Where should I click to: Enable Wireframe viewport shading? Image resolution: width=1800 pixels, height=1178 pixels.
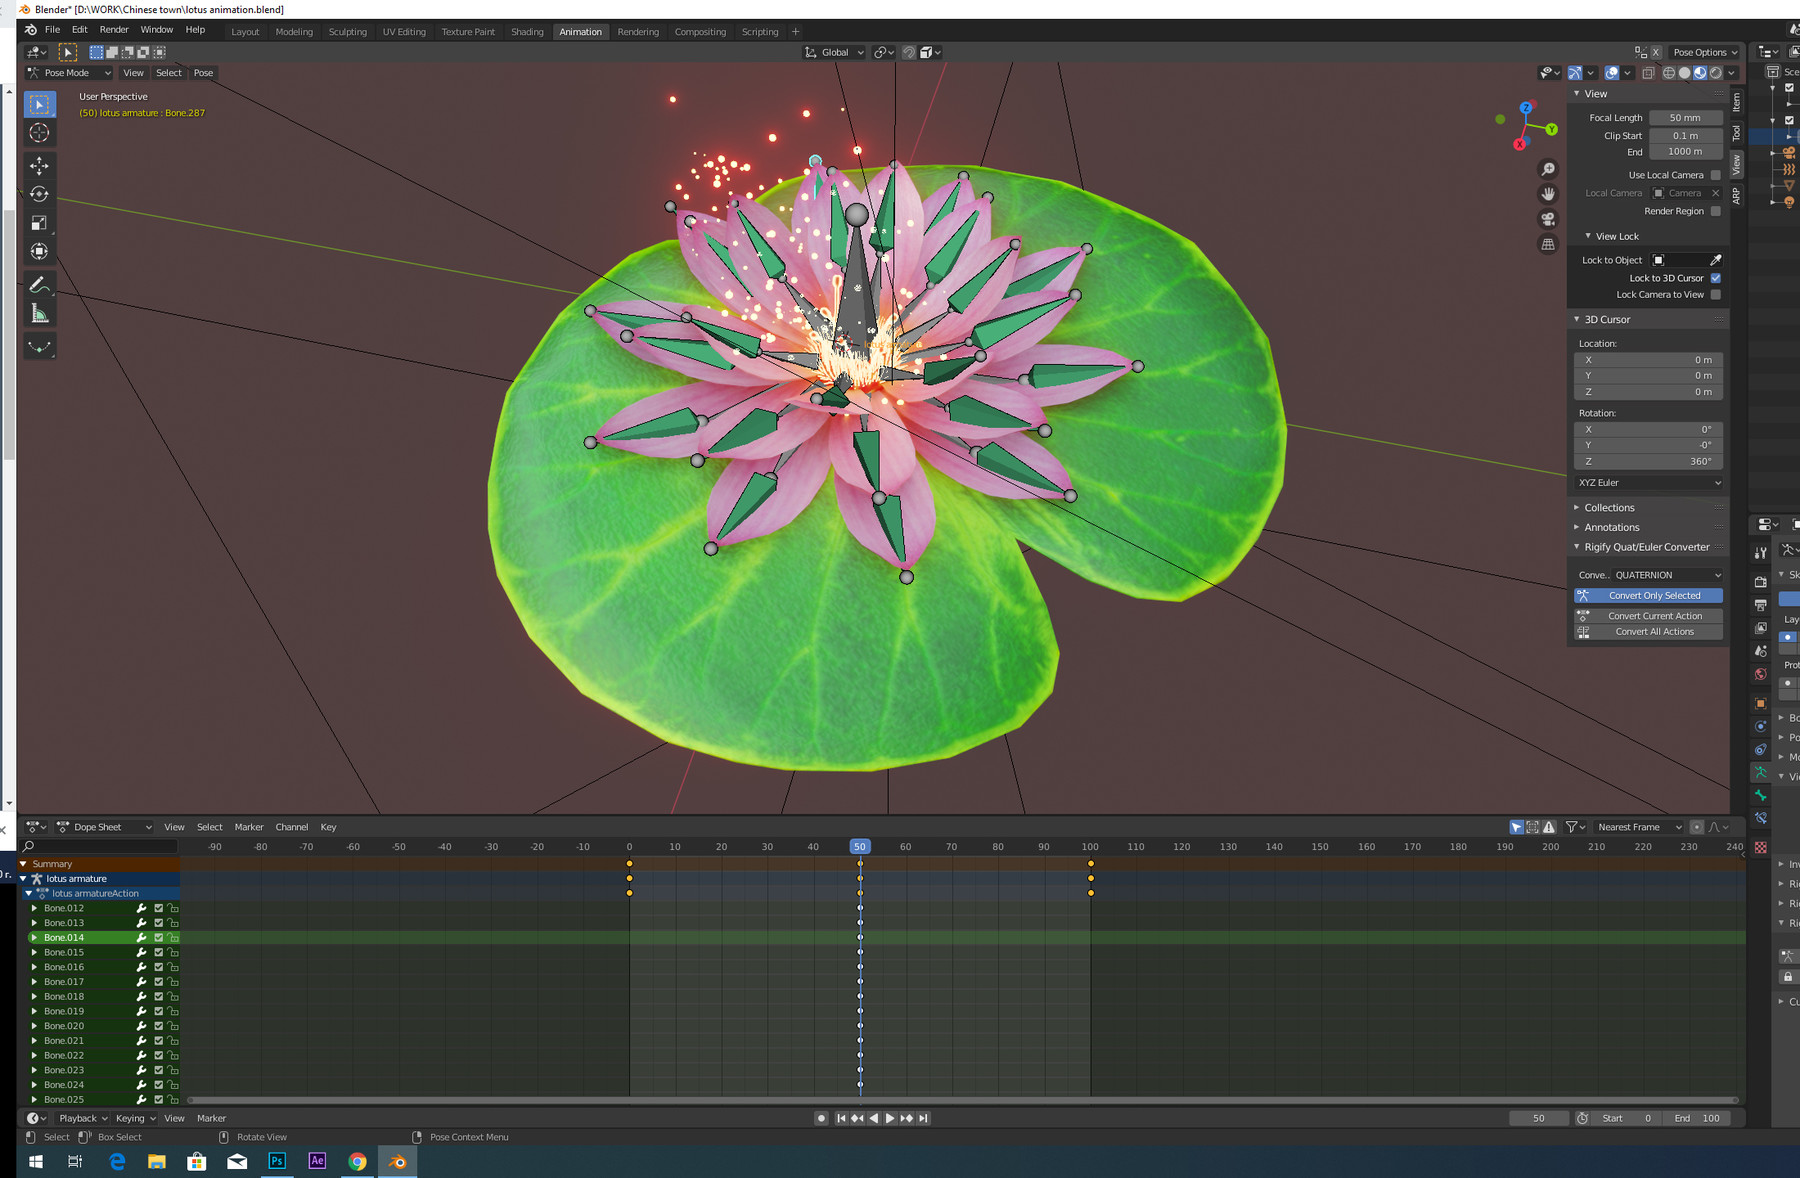(1668, 72)
